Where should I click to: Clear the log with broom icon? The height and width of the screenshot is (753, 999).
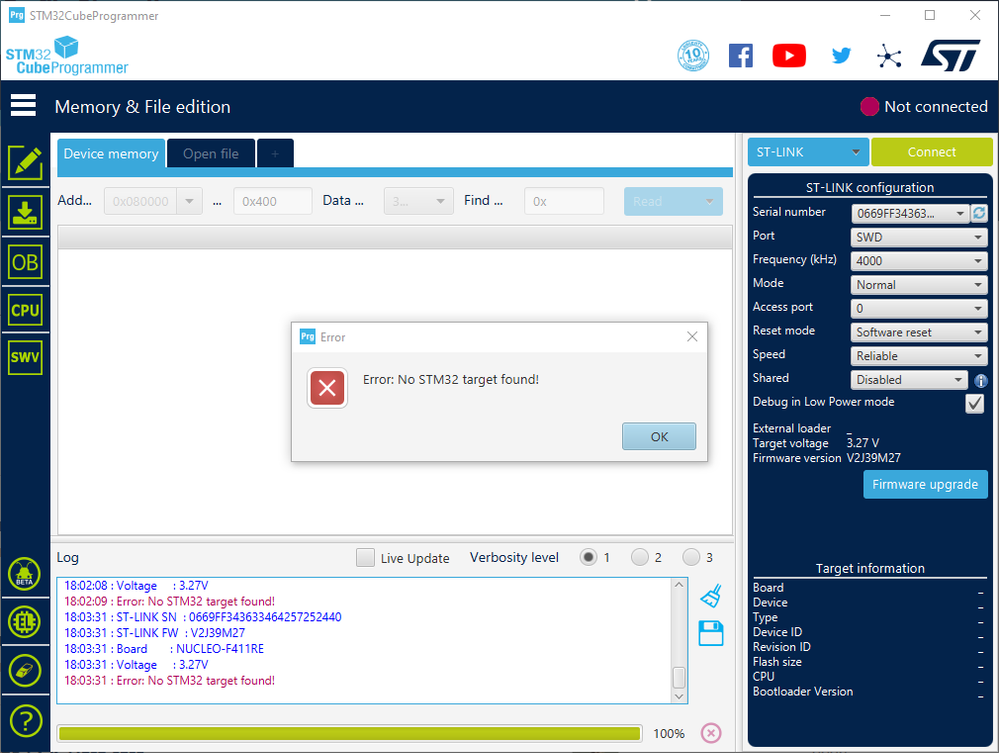point(711,596)
